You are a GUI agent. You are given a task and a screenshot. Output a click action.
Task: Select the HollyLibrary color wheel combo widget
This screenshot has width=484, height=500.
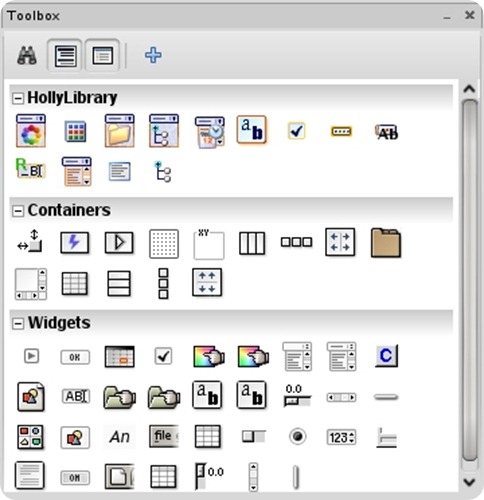[31, 131]
